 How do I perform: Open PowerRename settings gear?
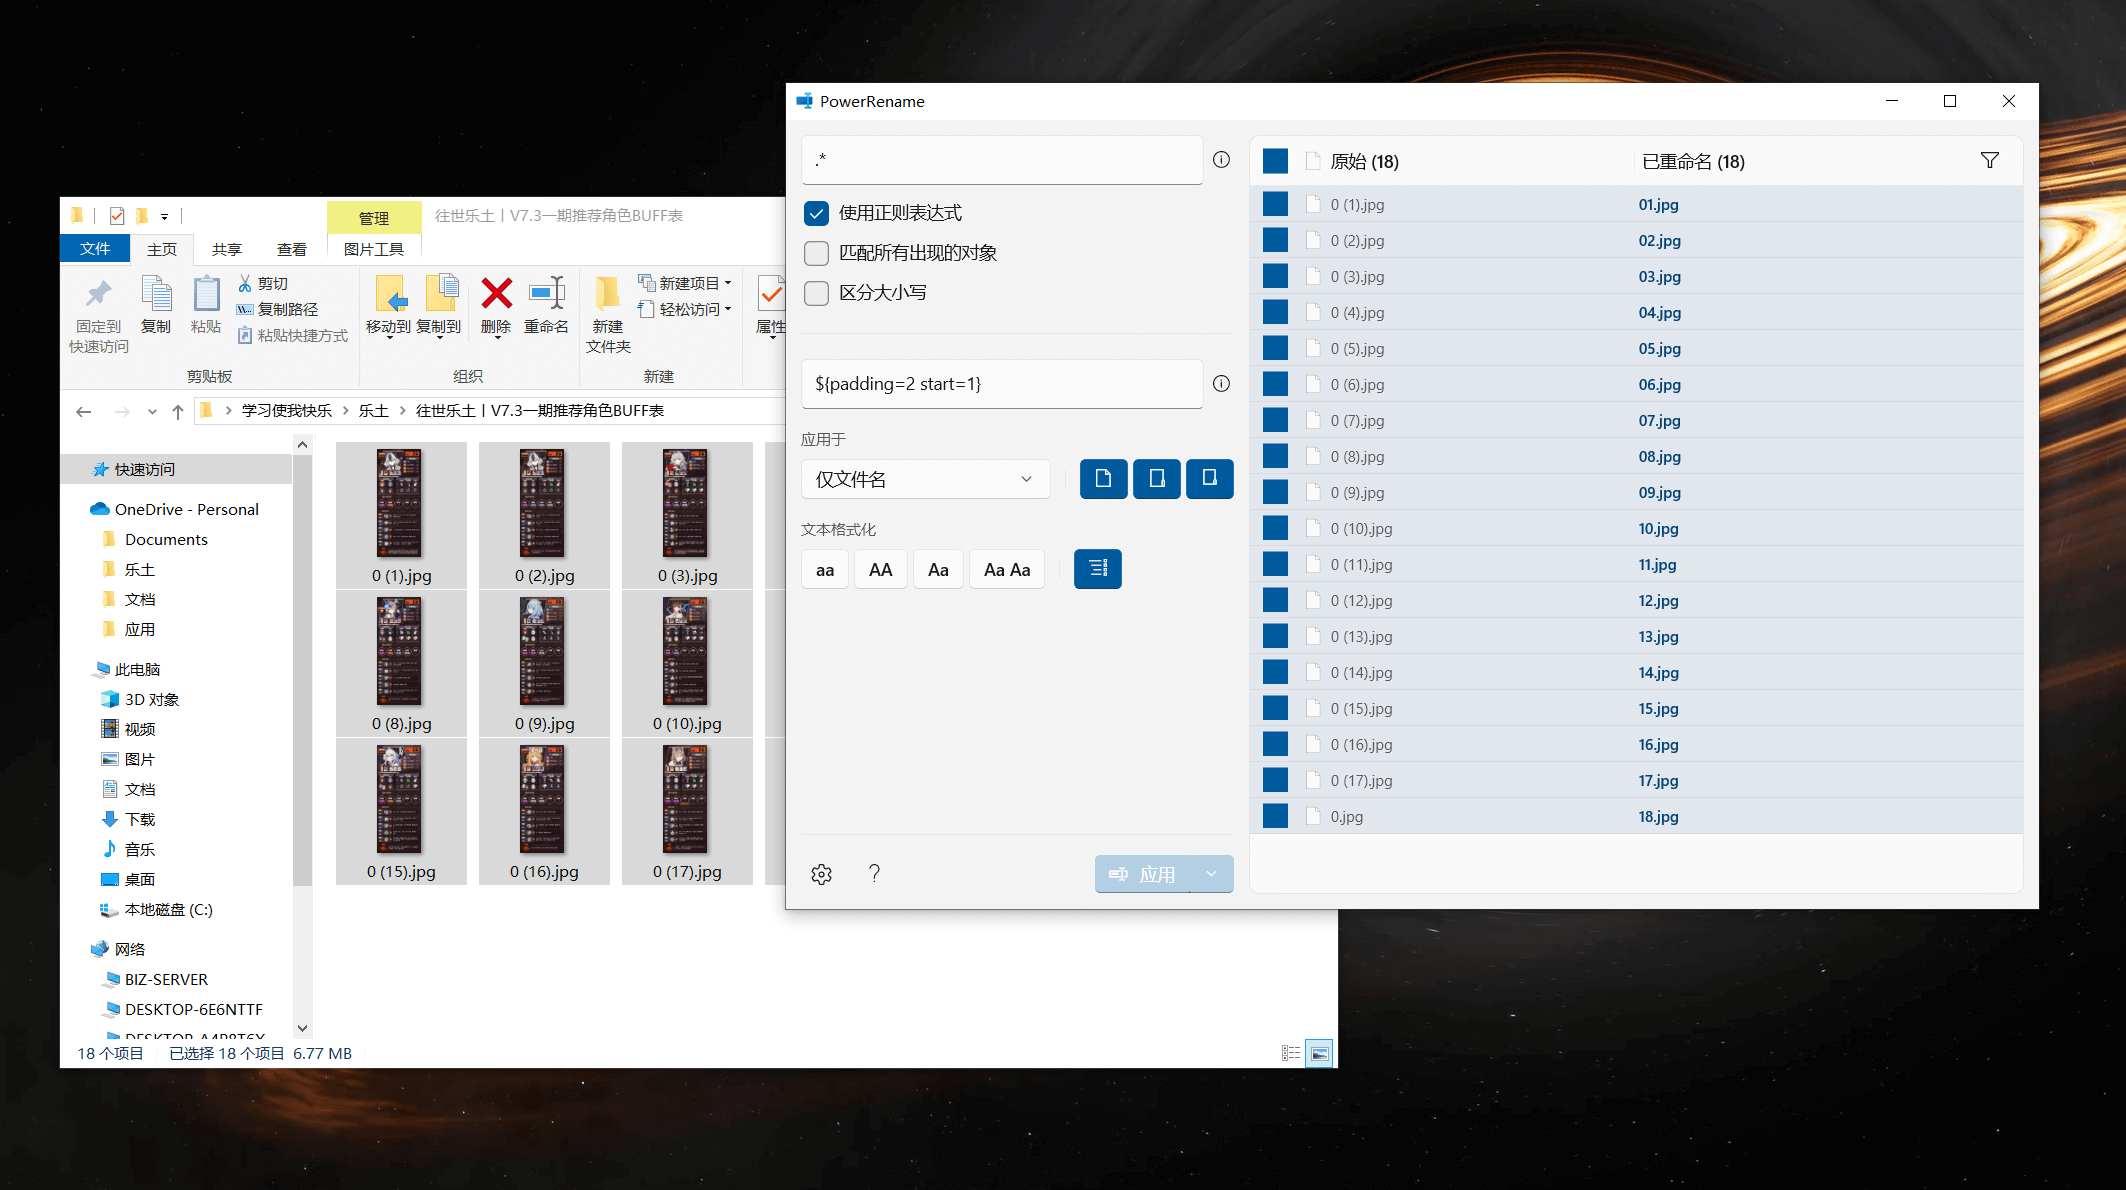coord(821,874)
